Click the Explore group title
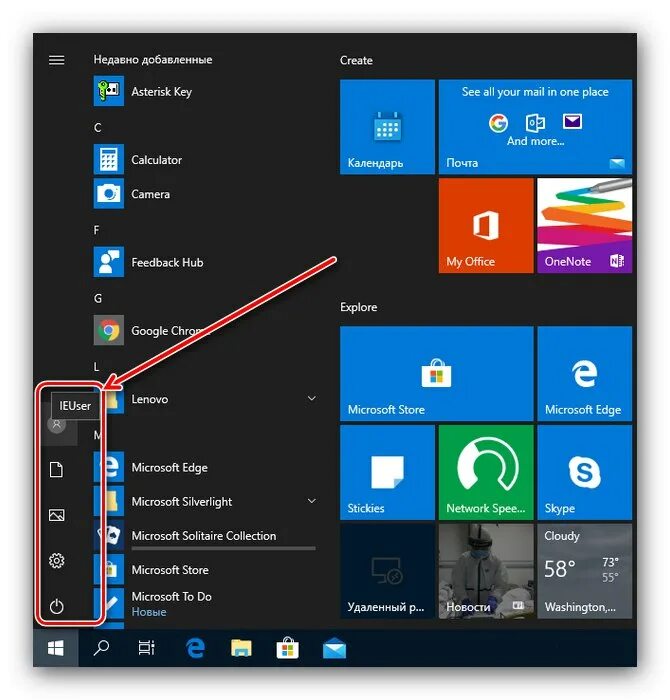 (x=358, y=307)
